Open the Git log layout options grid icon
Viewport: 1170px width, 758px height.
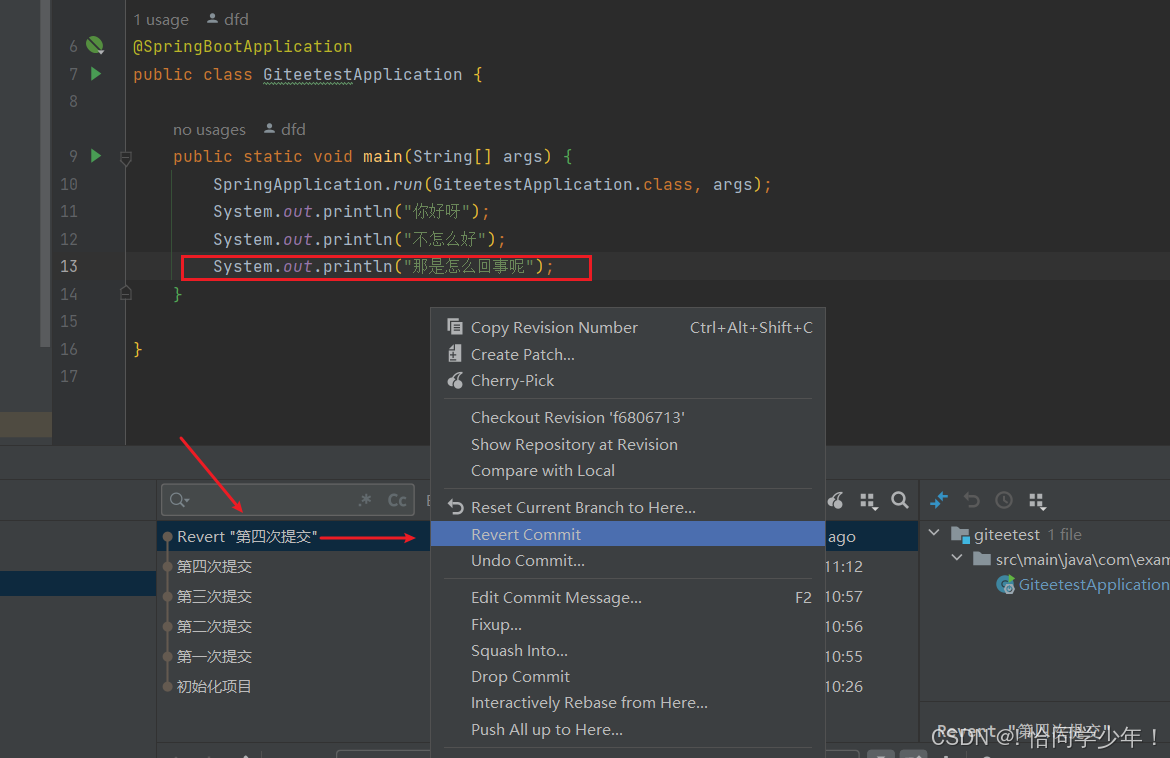pos(868,501)
